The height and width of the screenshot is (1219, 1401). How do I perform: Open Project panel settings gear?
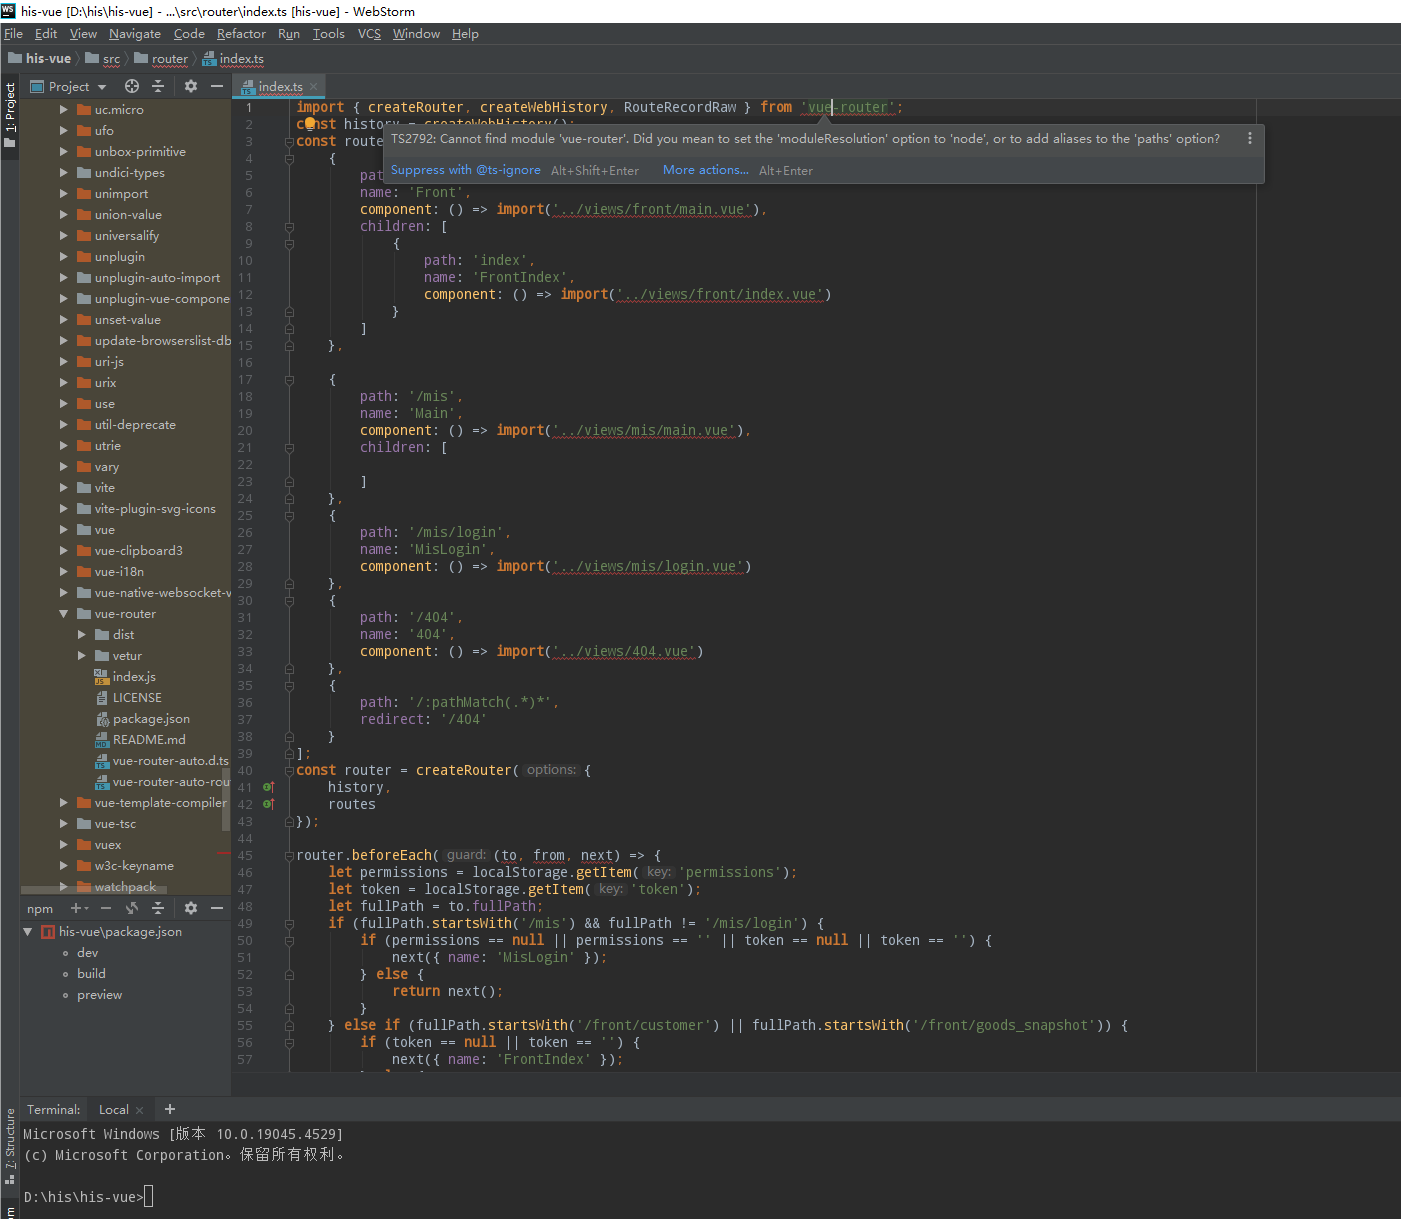tap(191, 86)
